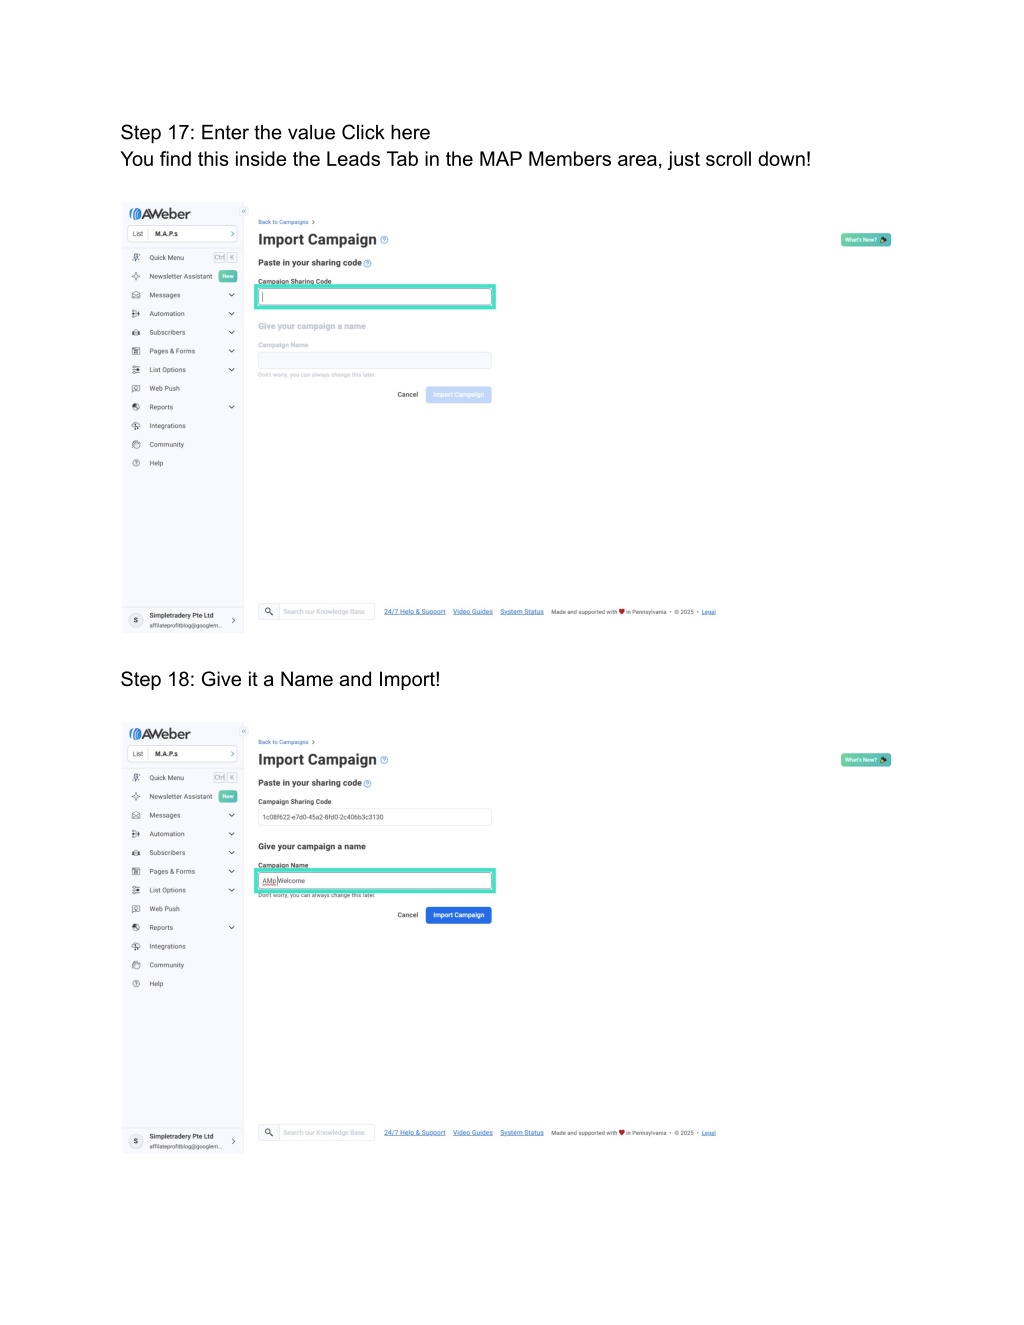Viewport: 1024px width, 1325px height.
Task: Click the empty Campaign Sharing Code field
Action: [x=375, y=297]
